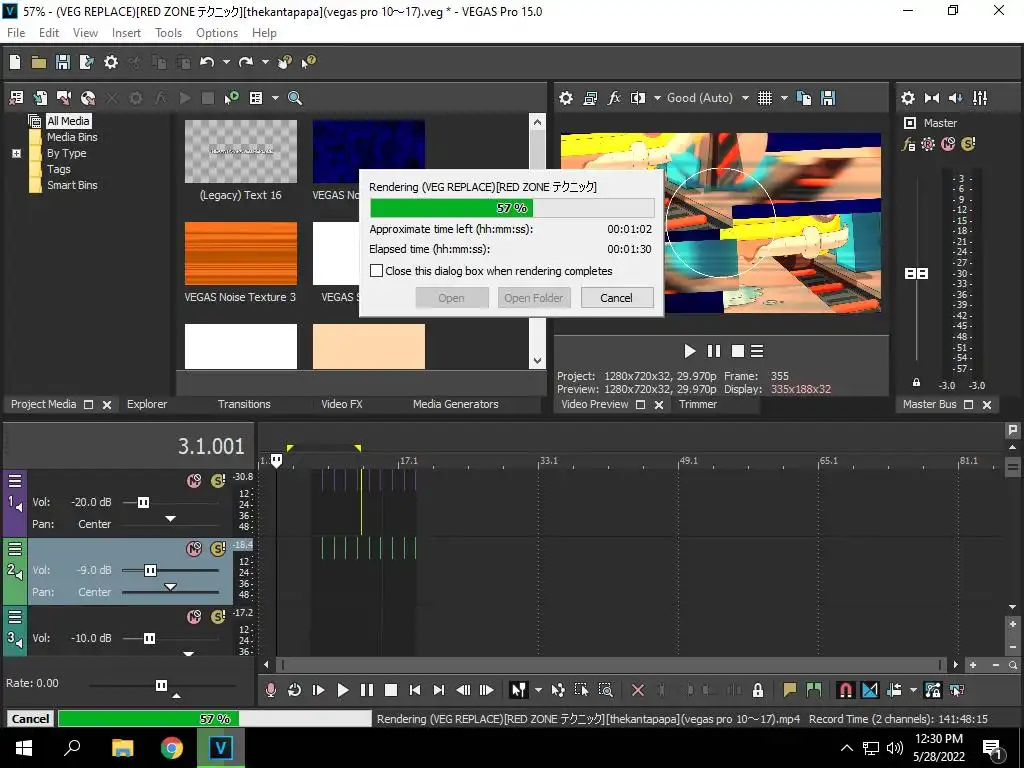Open Master FX icon
This screenshot has height=768, width=1024.
pos(908,144)
